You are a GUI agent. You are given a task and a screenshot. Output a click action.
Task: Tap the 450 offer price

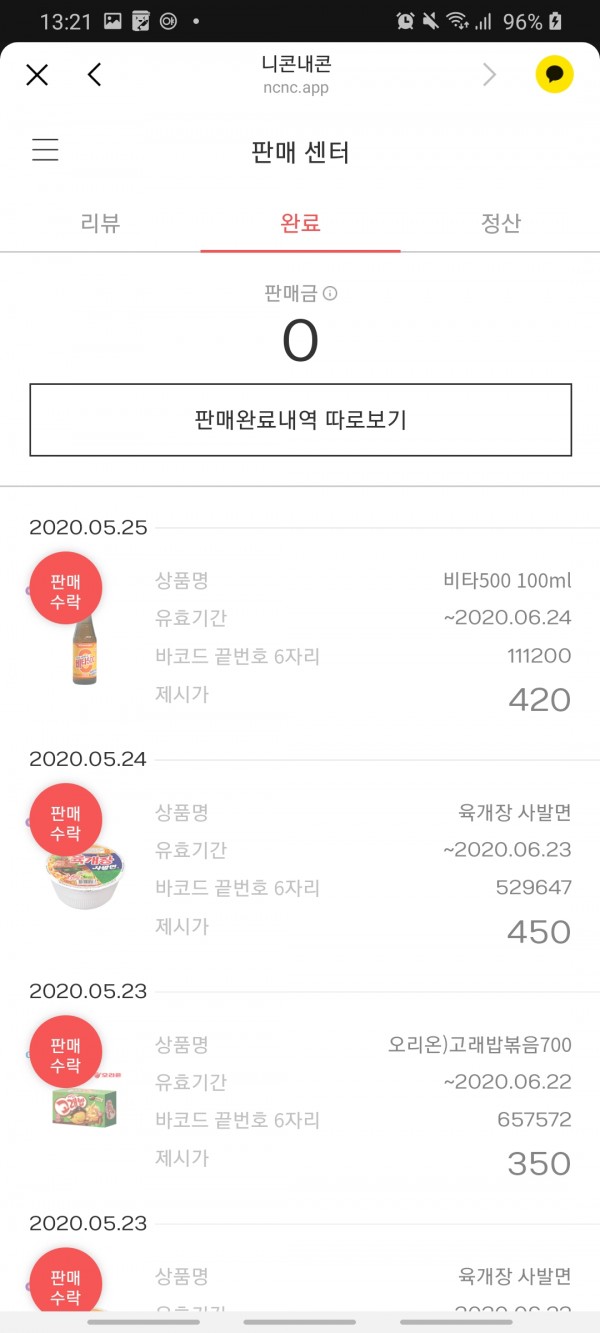point(538,932)
